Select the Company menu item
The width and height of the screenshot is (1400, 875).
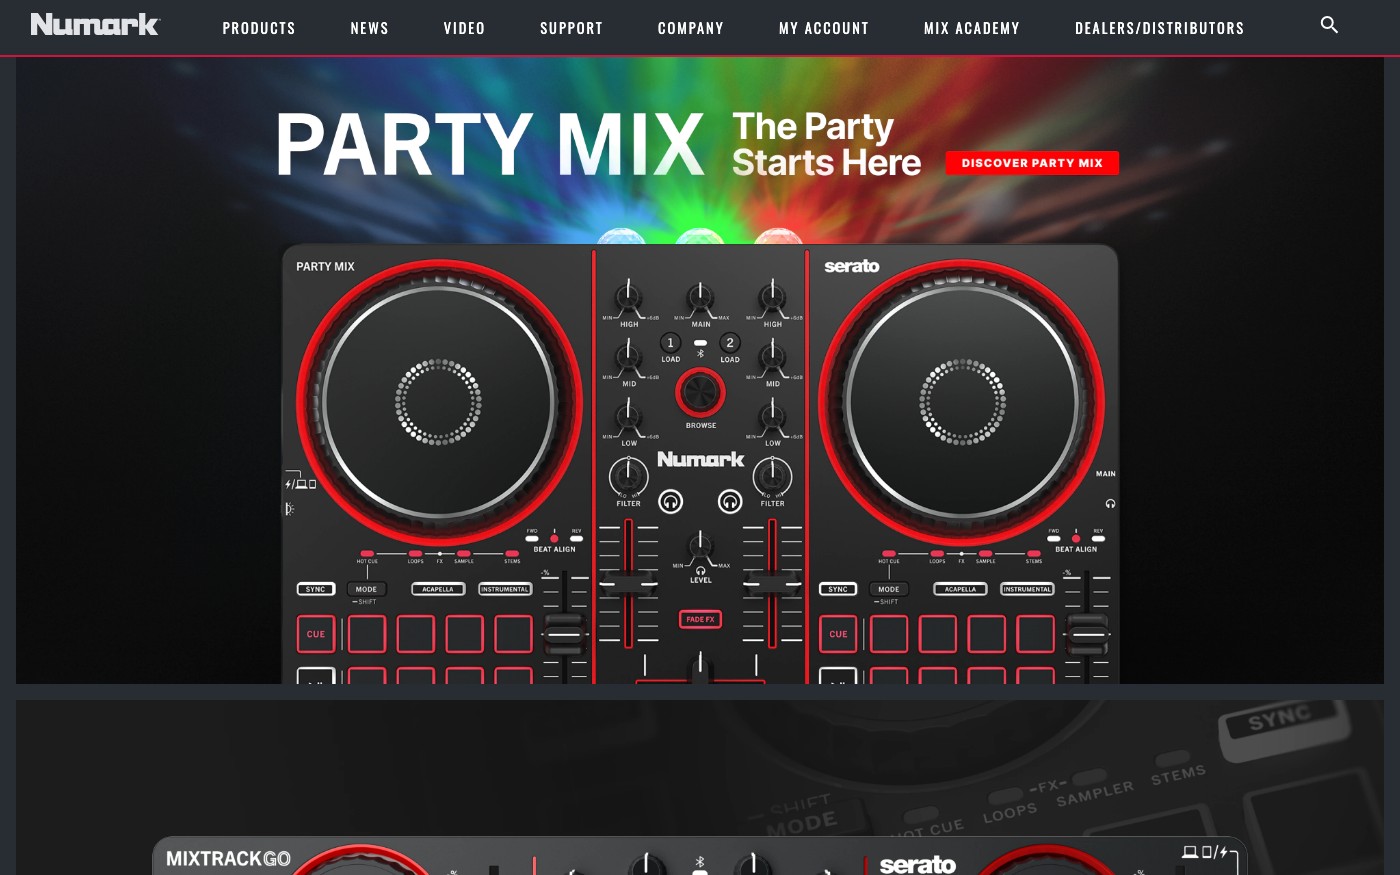click(690, 28)
